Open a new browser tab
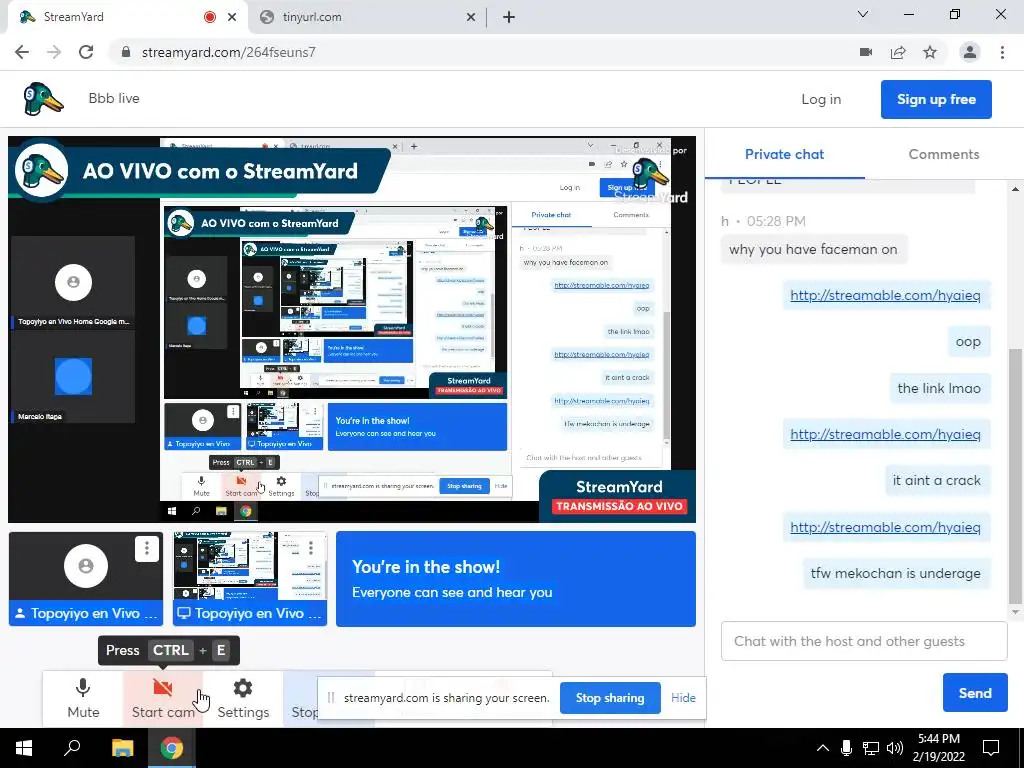Viewport: 1024px width, 768px height. click(509, 17)
